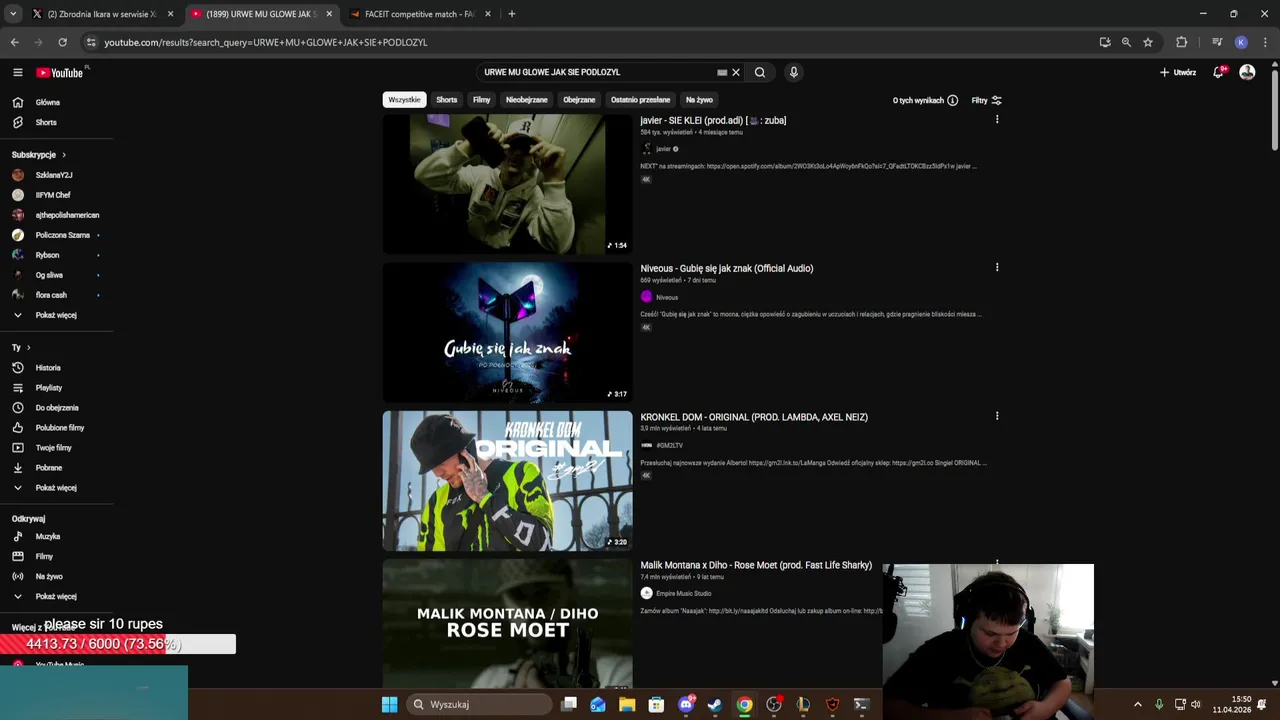The image size is (1280, 720).
Task: Select the Obejrzane filter chip
Action: tap(579, 100)
